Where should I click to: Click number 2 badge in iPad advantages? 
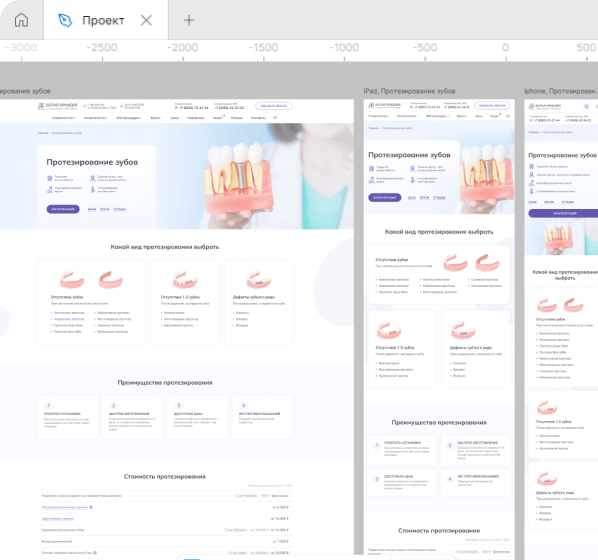(450, 446)
